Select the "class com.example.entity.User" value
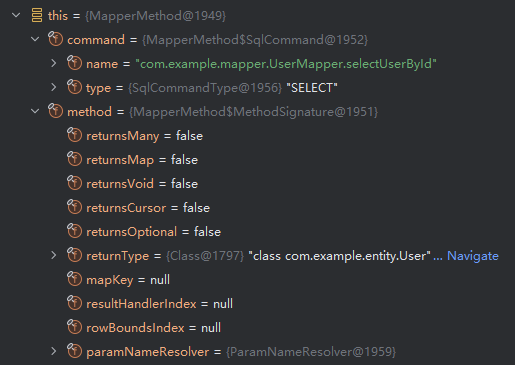 tap(340, 256)
